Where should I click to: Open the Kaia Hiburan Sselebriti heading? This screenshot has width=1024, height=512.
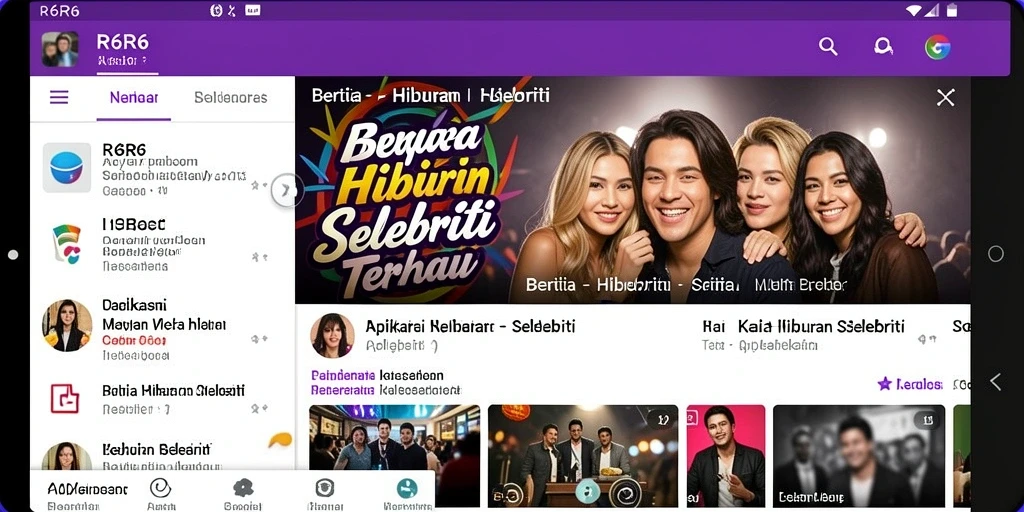coord(822,327)
